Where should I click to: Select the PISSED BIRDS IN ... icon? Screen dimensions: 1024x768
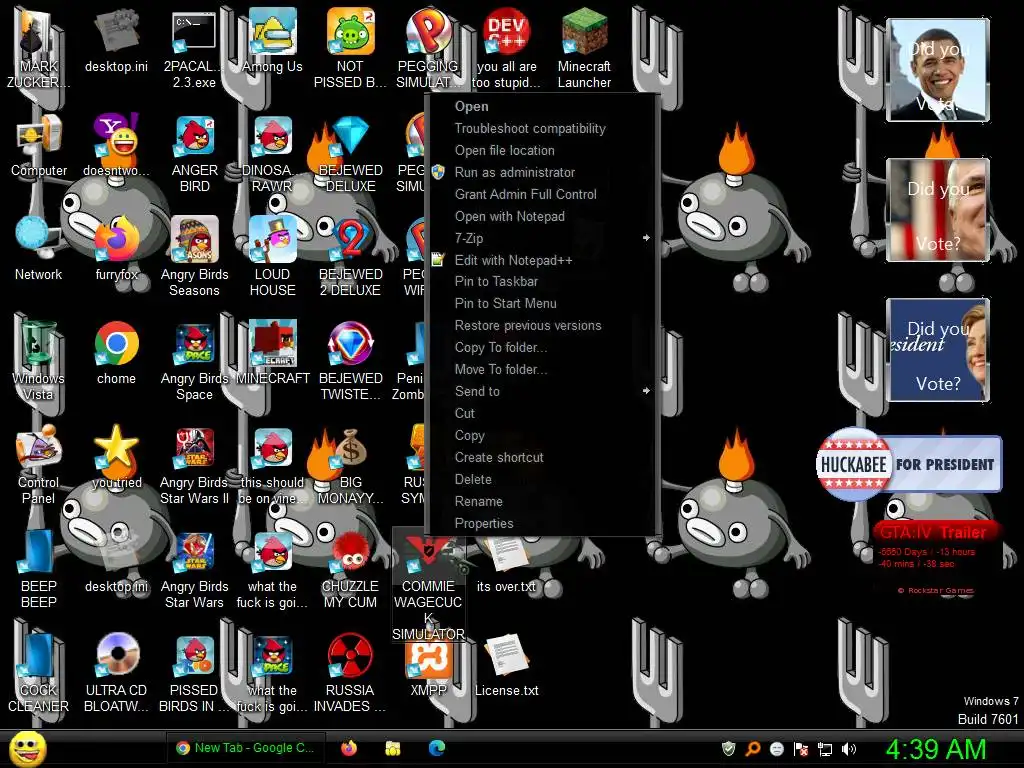click(x=195, y=673)
